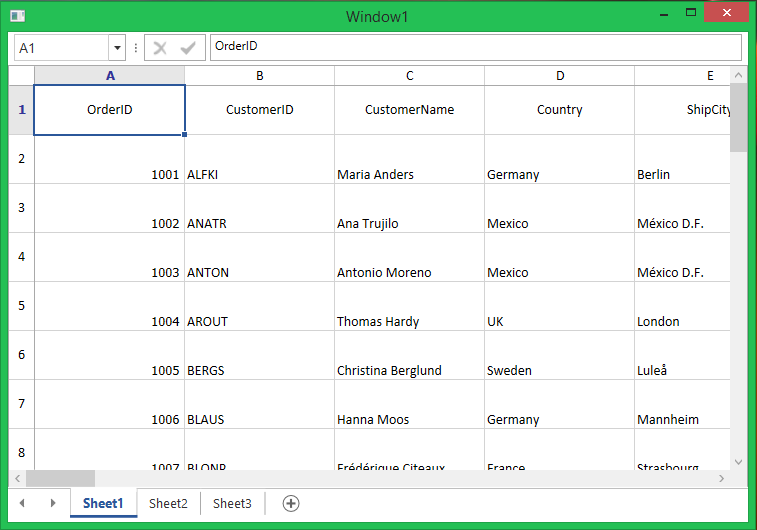Click the vertical scrollbar thumb
This screenshot has width=757, height=530.
pos(738,118)
